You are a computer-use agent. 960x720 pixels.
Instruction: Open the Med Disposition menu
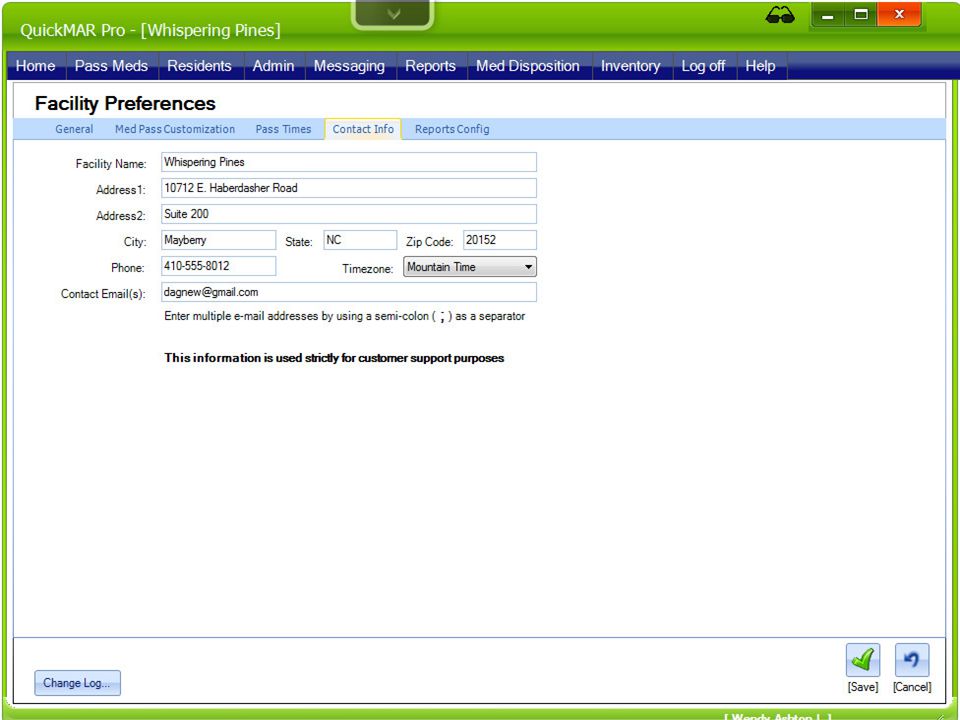pyautogui.click(x=528, y=66)
